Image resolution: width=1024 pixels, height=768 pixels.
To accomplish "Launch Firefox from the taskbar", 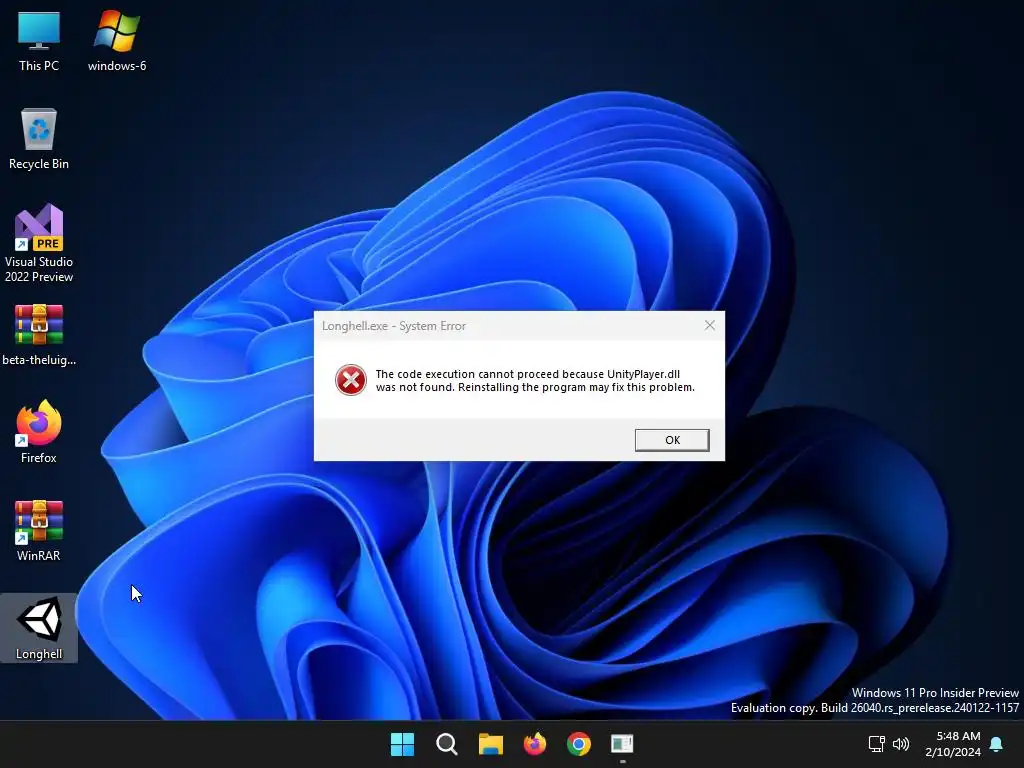I will (x=535, y=744).
